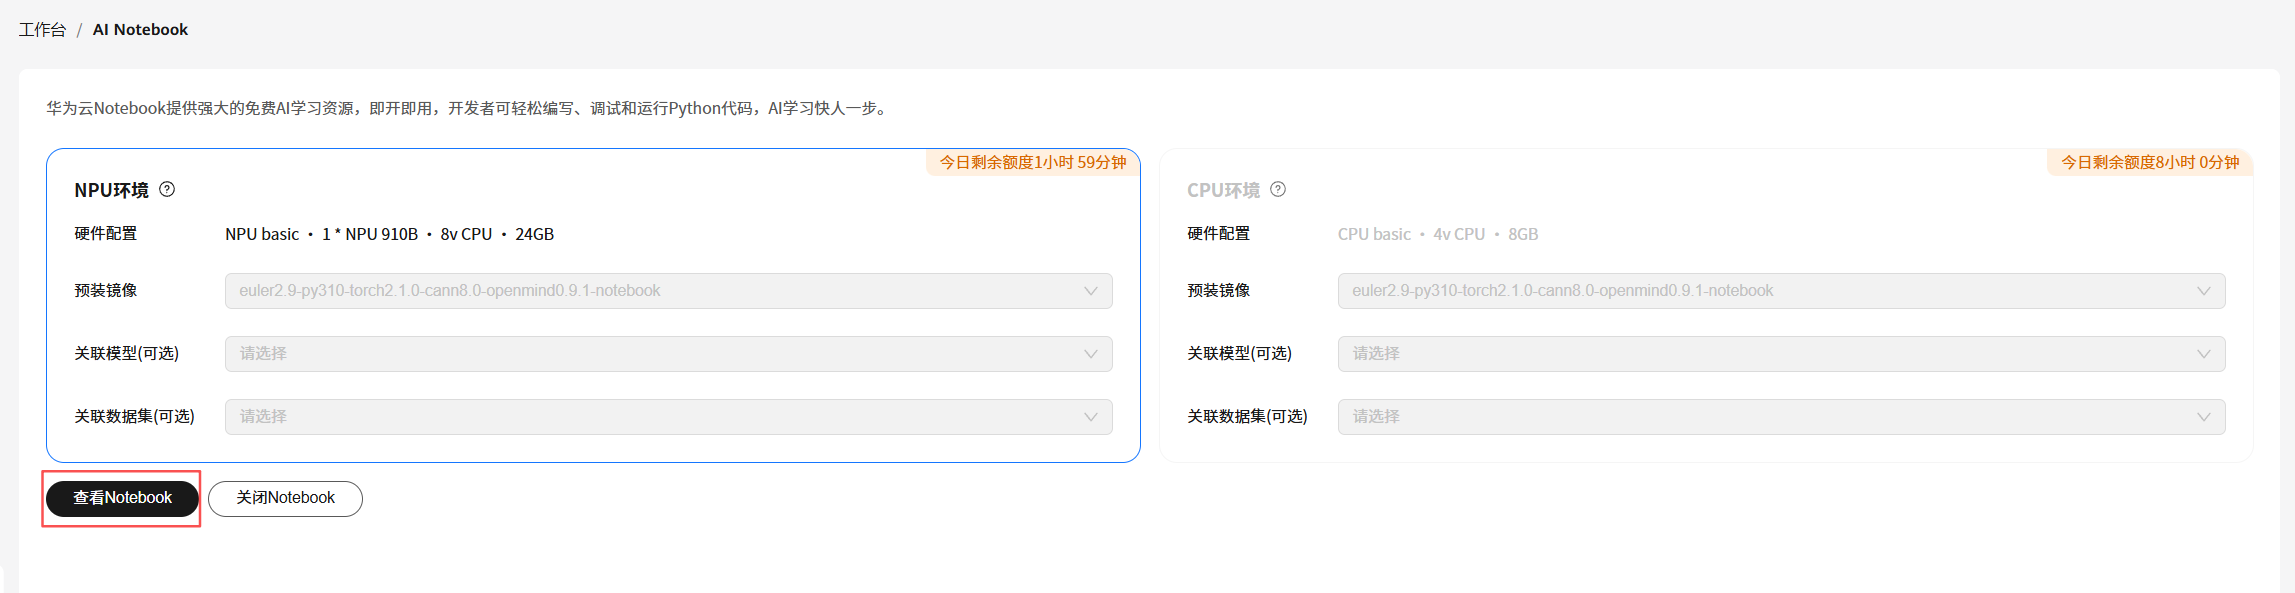Click the CPU remaining quota badge
This screenshot has height=593, width=2295.
[x=2150, y=162]
